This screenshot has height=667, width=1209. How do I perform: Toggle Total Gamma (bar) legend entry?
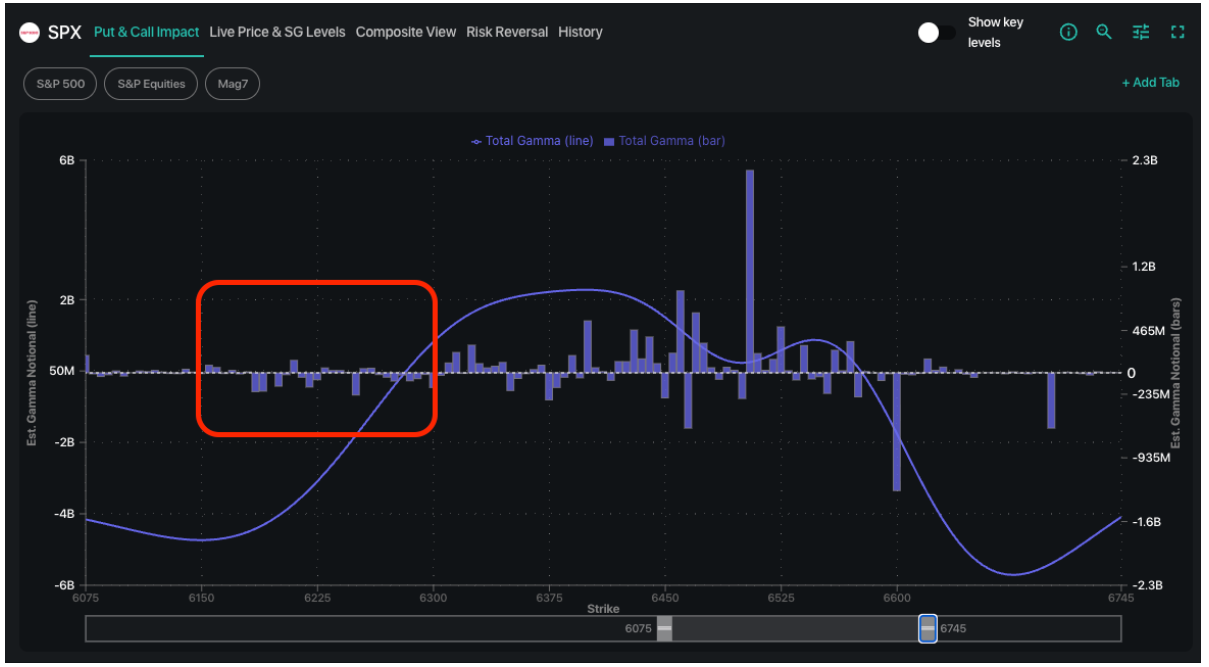(x=665, y=141)
